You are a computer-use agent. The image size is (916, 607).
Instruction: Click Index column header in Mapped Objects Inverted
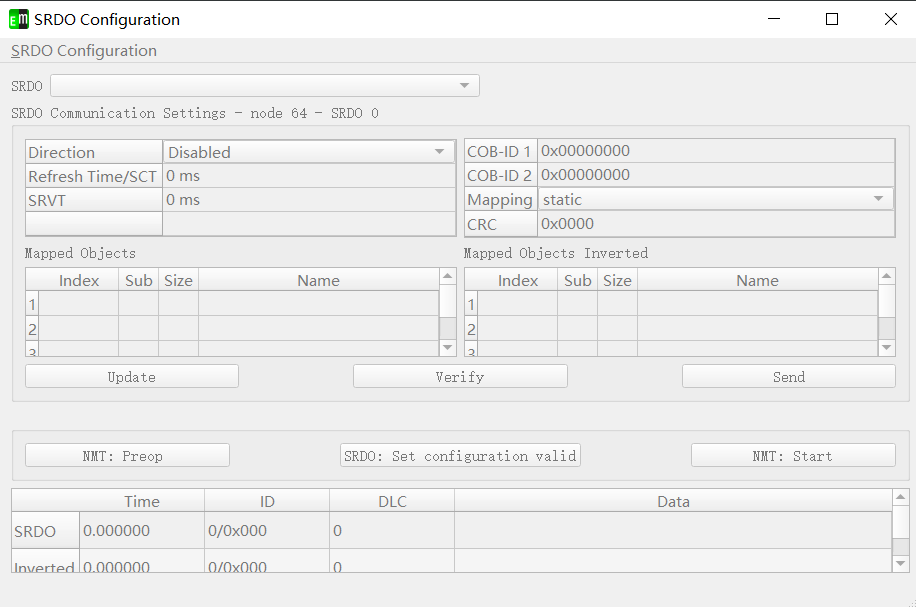[518, 280]
